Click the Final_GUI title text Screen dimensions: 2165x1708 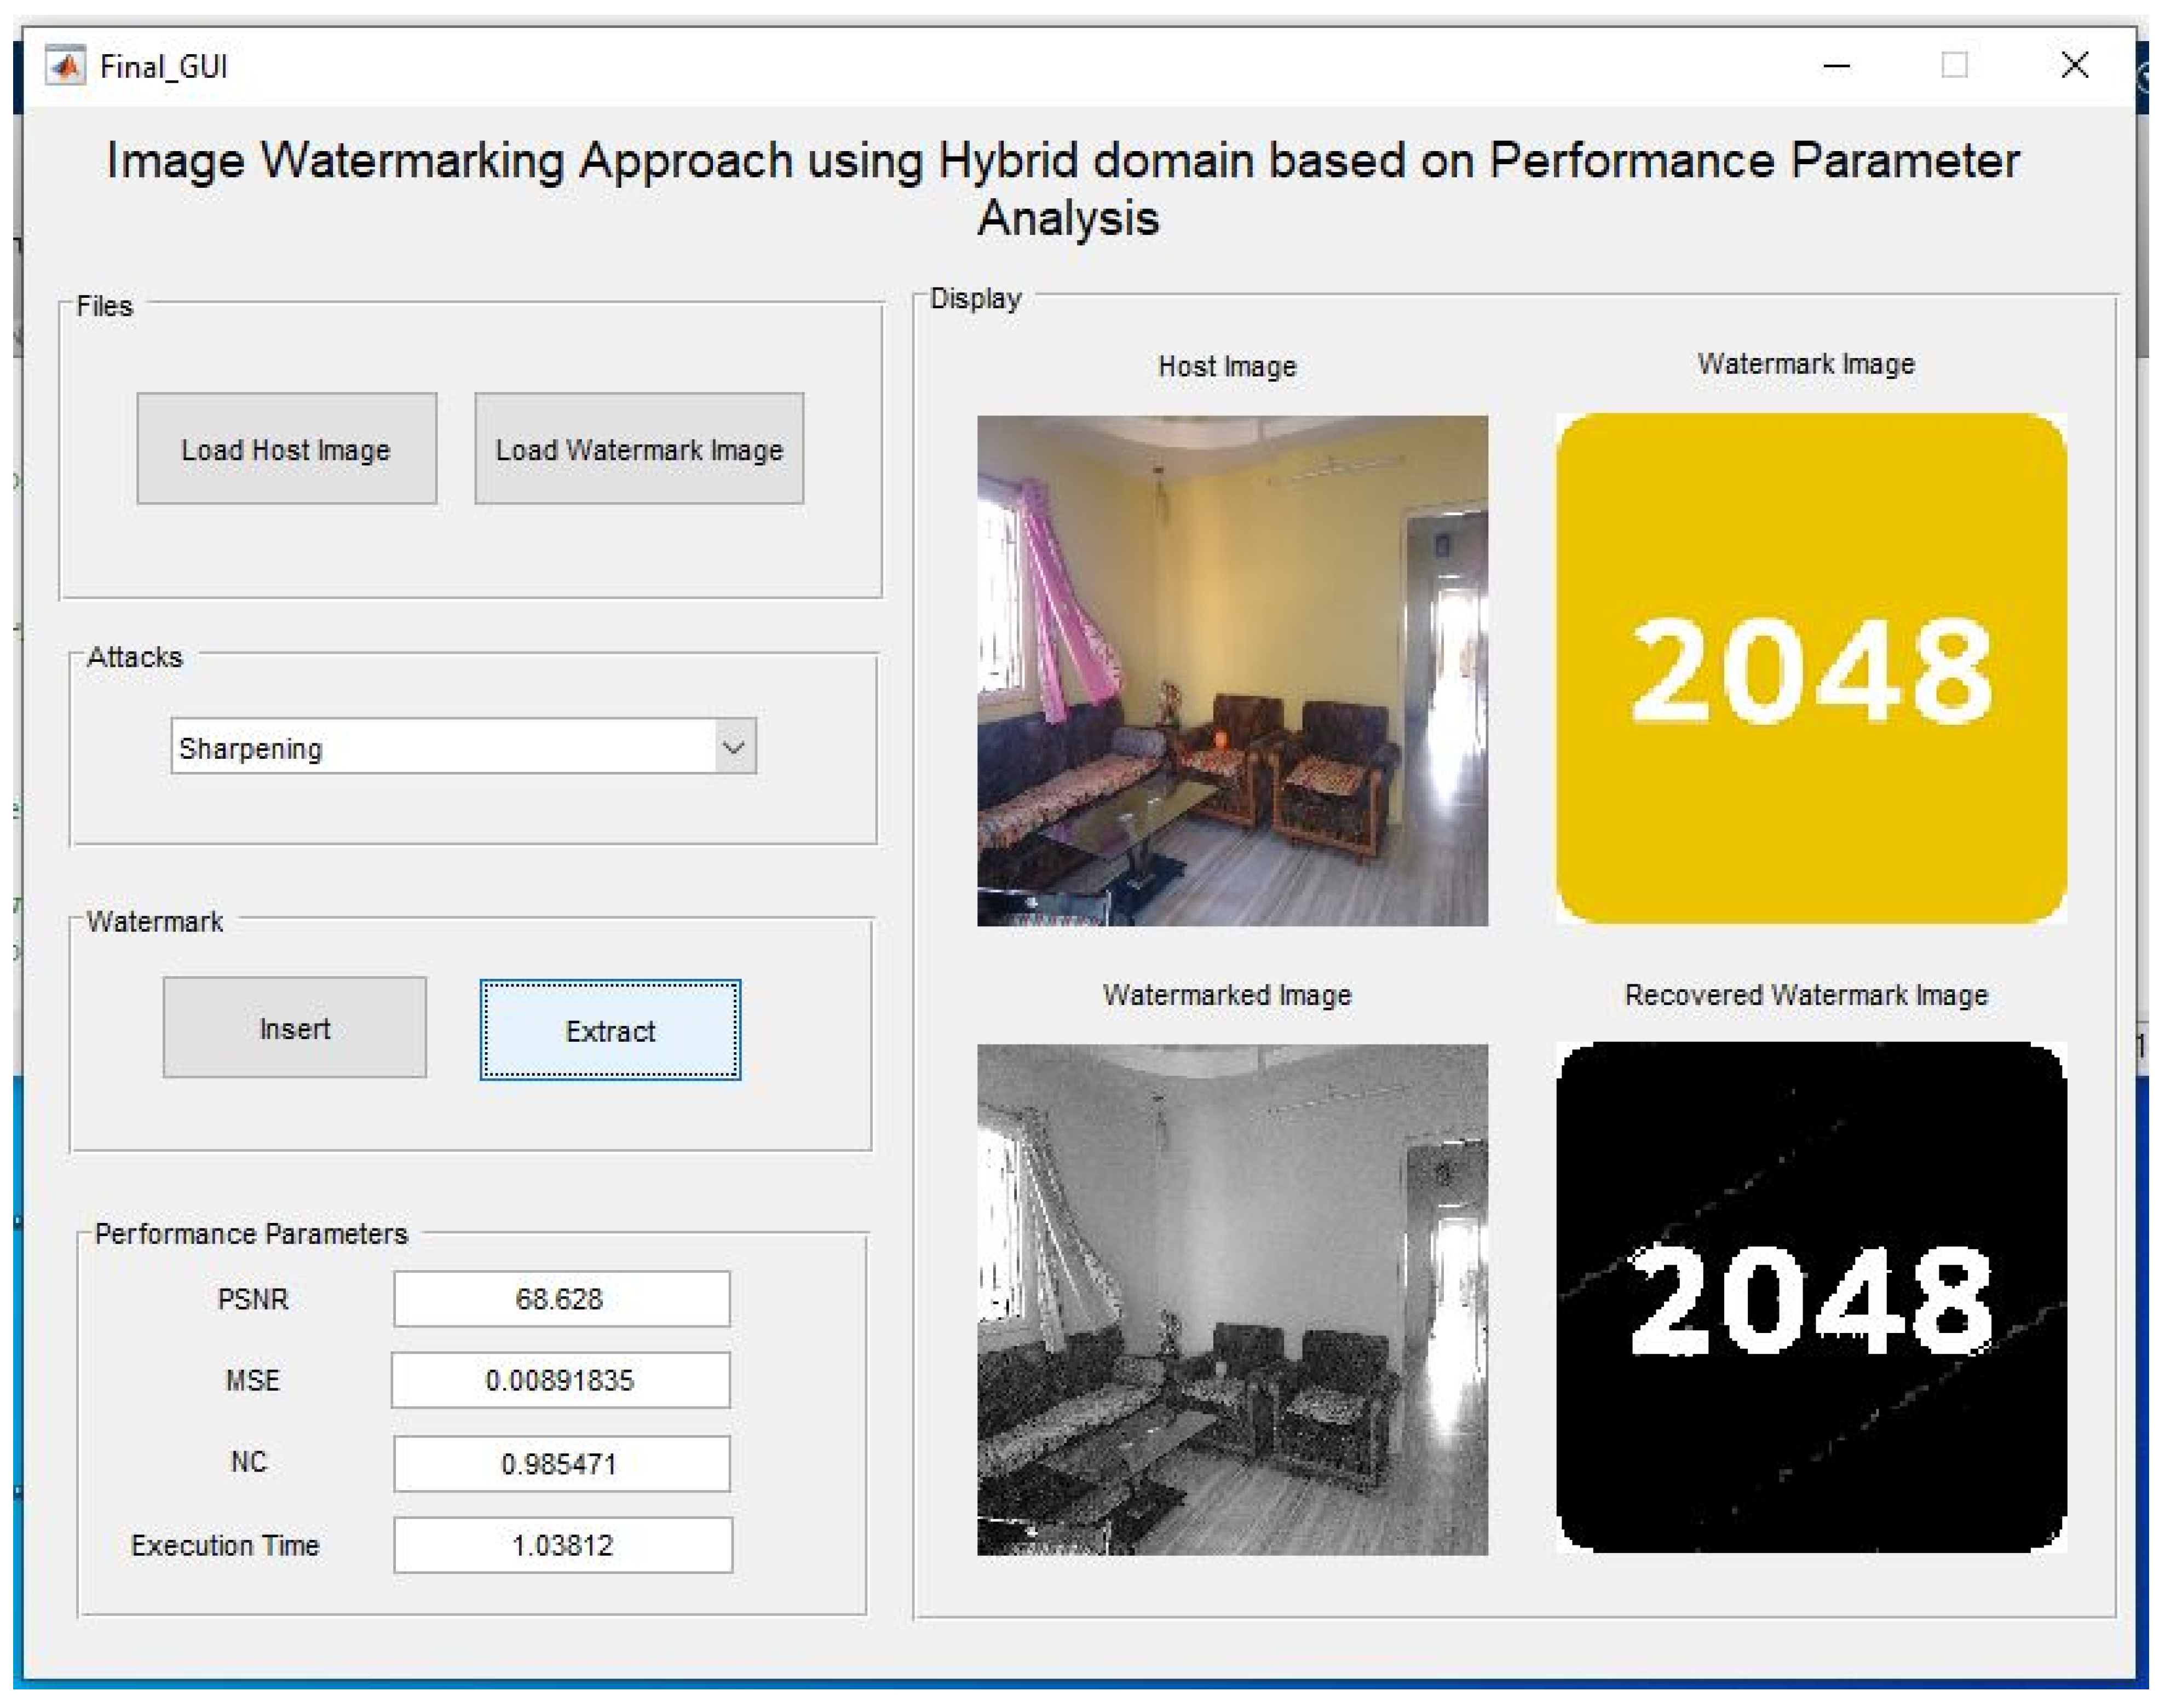coord(164,67)
